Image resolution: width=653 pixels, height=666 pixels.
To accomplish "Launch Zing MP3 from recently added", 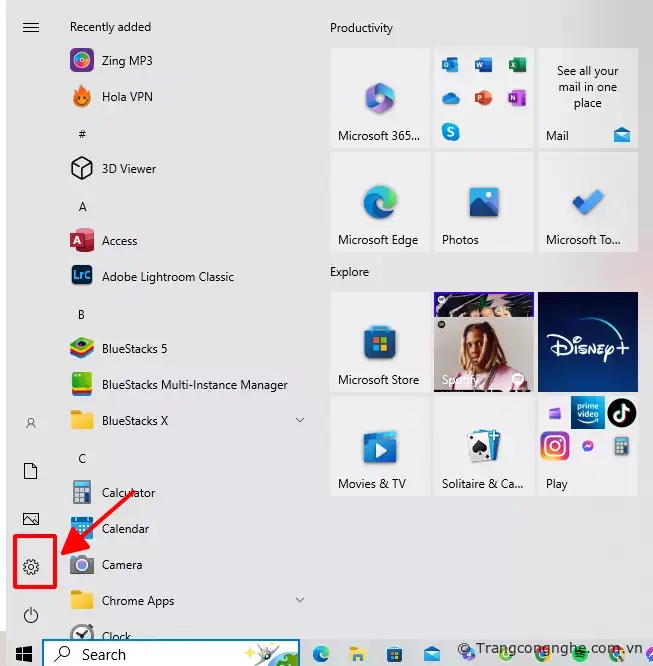I will click(x=127, y=61).
